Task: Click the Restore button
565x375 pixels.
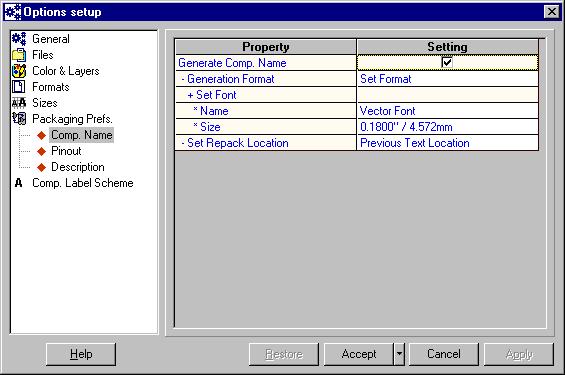Action: 284,354
